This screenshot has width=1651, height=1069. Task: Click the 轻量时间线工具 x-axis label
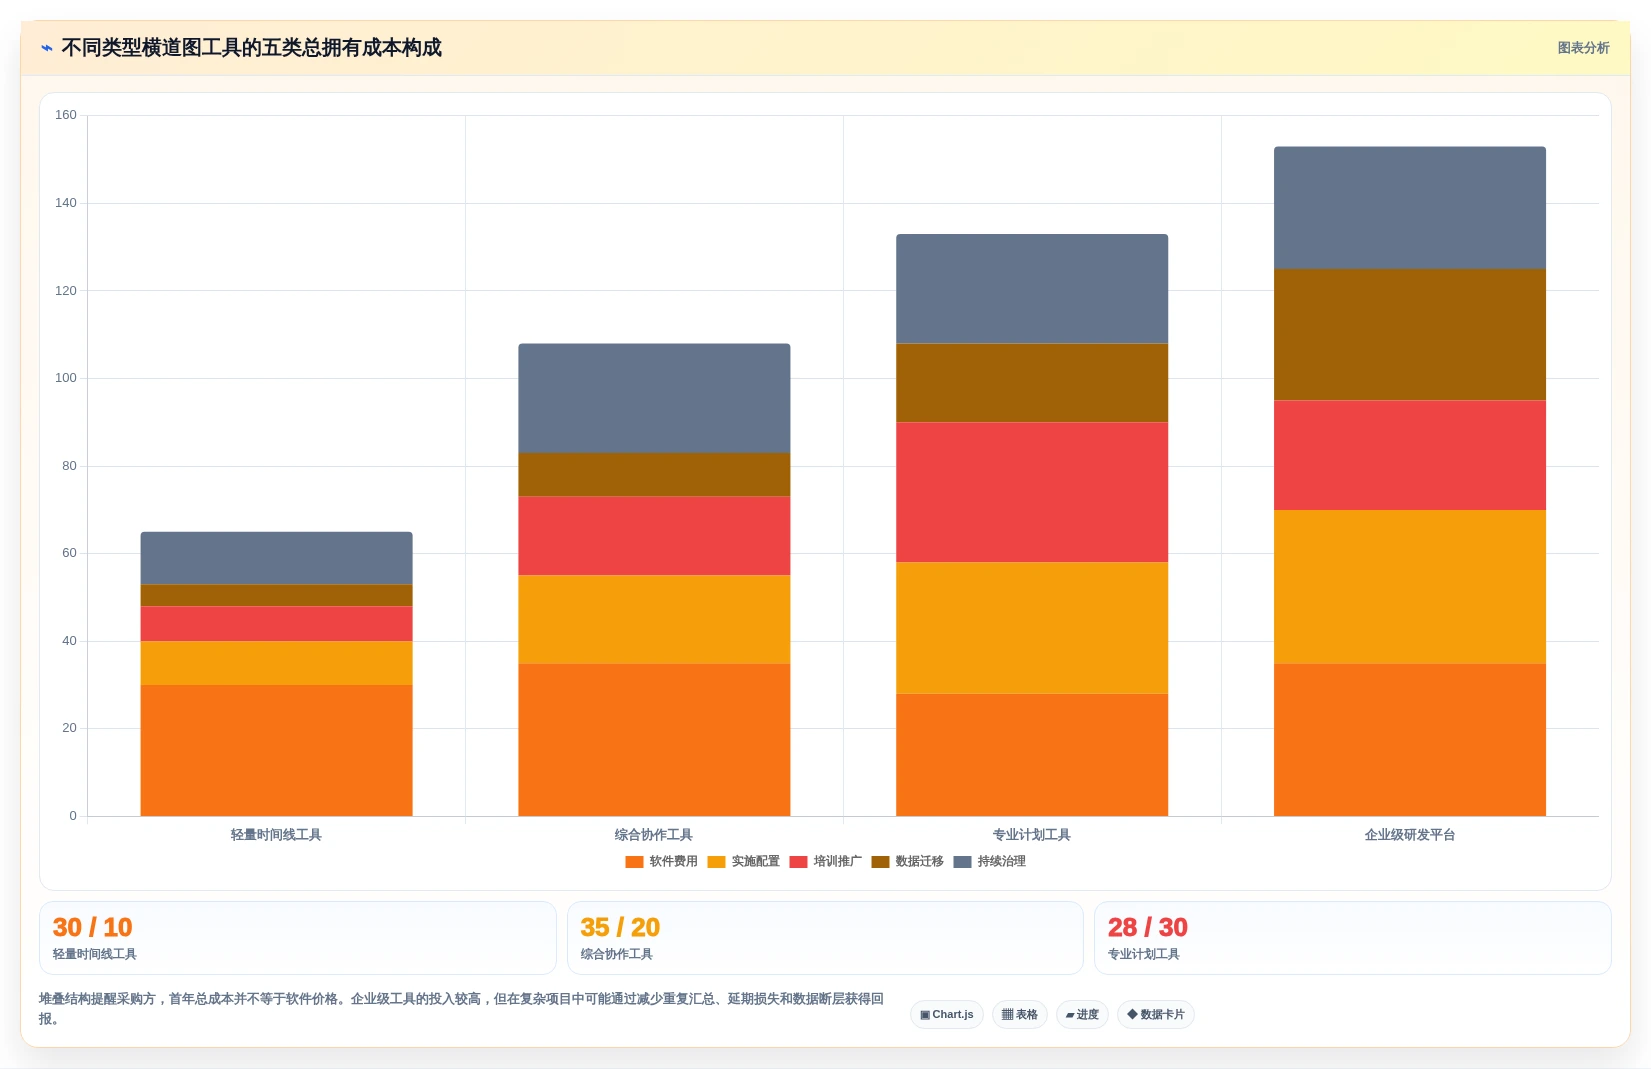pos(276,835)
